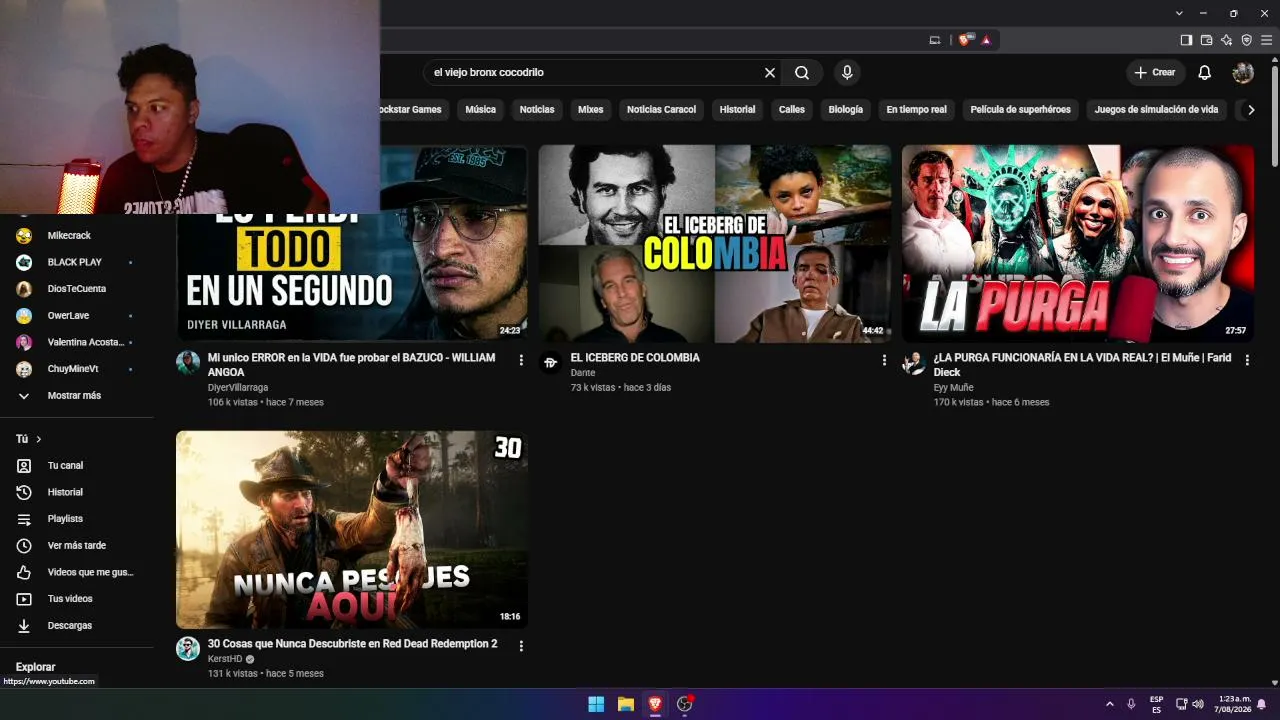Select the Calles filter chip
Viewport: 1280px width, 720px height.
pos(792,109)
